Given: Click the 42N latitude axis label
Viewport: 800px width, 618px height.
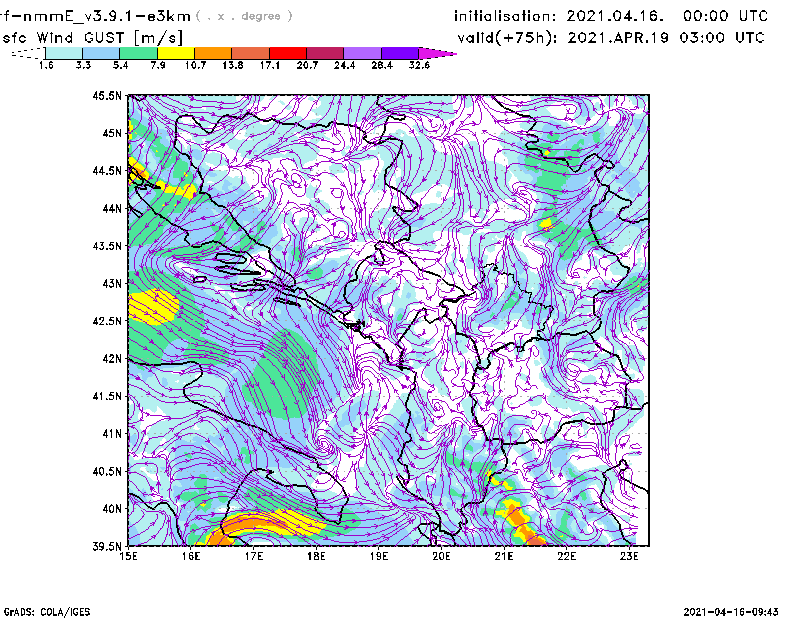Looking at the screenshot, I should click(x=112, y=359).
